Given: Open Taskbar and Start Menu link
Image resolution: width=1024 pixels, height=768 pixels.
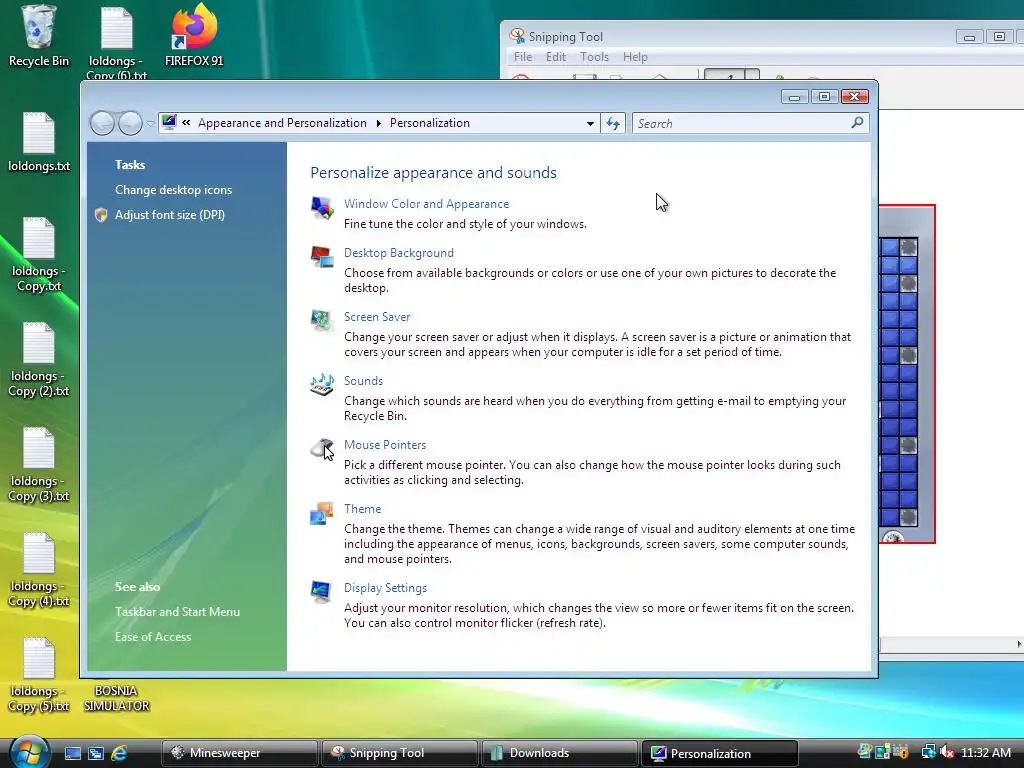Looking at the screenshot, I should 177,612.
